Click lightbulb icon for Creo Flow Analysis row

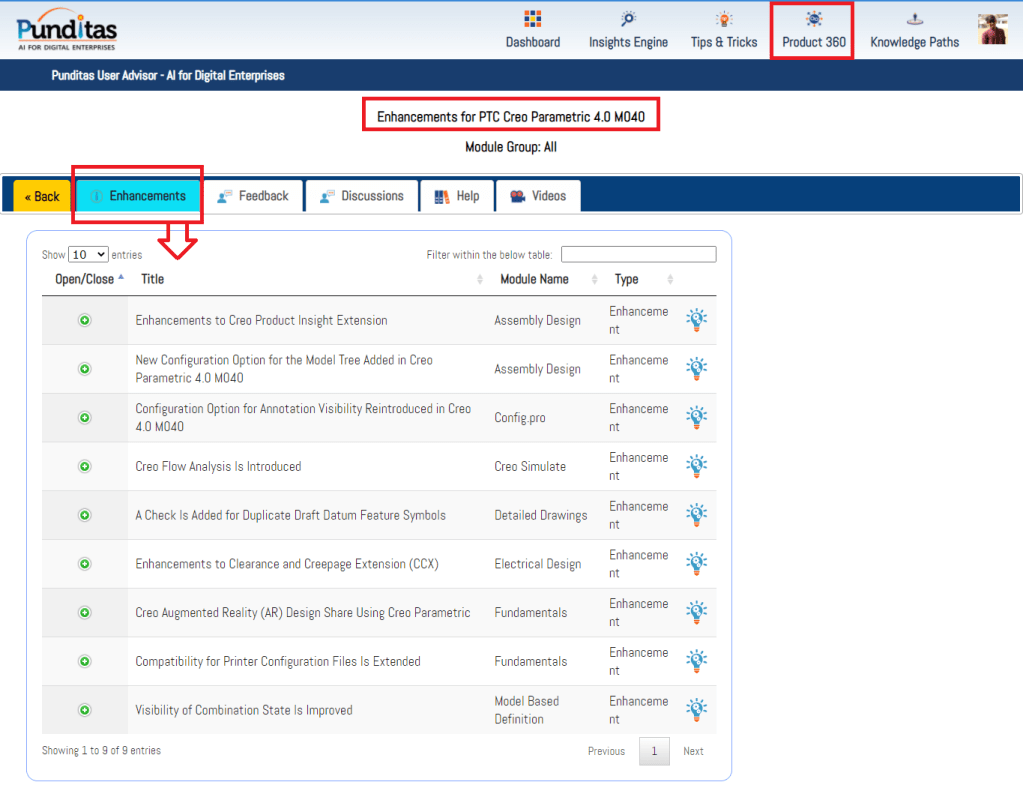696,466
